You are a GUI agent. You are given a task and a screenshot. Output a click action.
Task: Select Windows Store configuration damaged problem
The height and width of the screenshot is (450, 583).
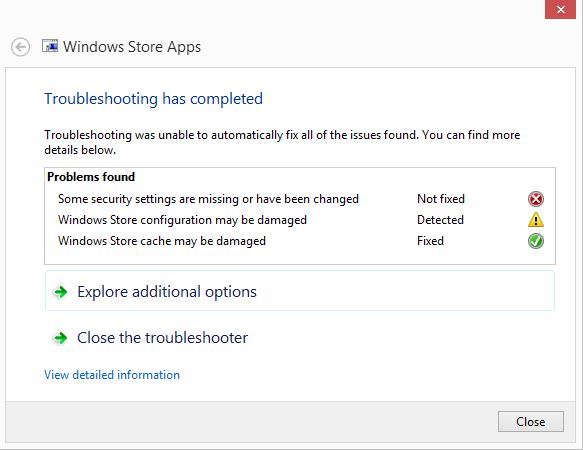[x=182, y=220]
